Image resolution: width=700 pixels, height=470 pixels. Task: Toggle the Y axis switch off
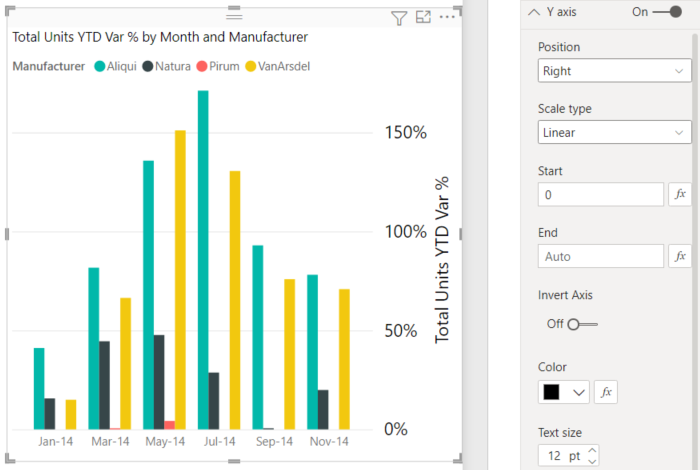[x=667, y=12]
